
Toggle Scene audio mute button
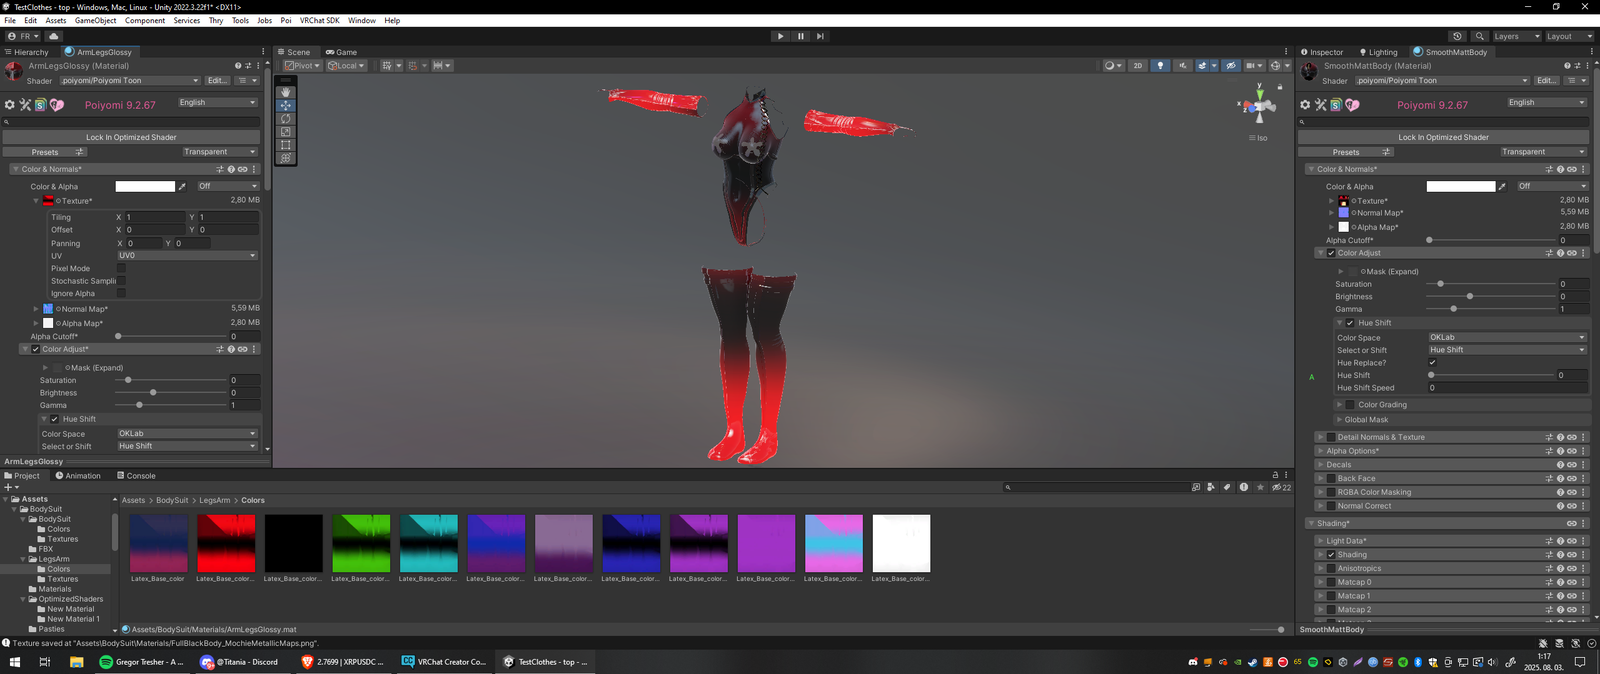[x=1182, y=66]
